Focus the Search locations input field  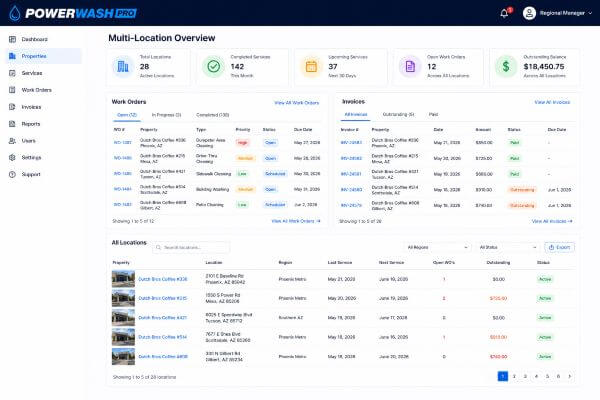point(191,247)
